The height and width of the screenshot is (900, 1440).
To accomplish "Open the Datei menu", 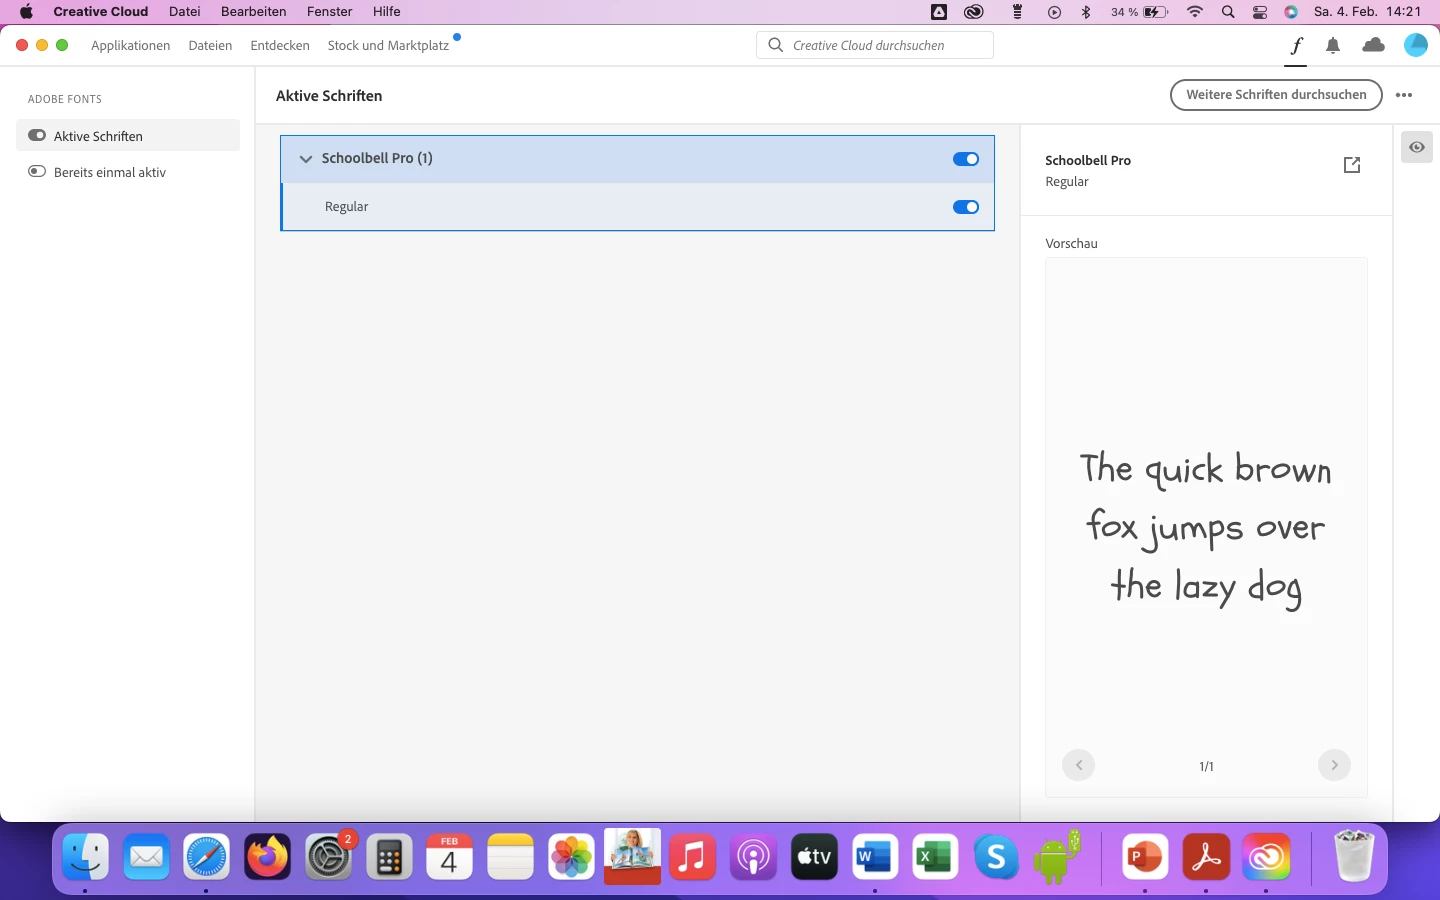I will click(185, 12).
